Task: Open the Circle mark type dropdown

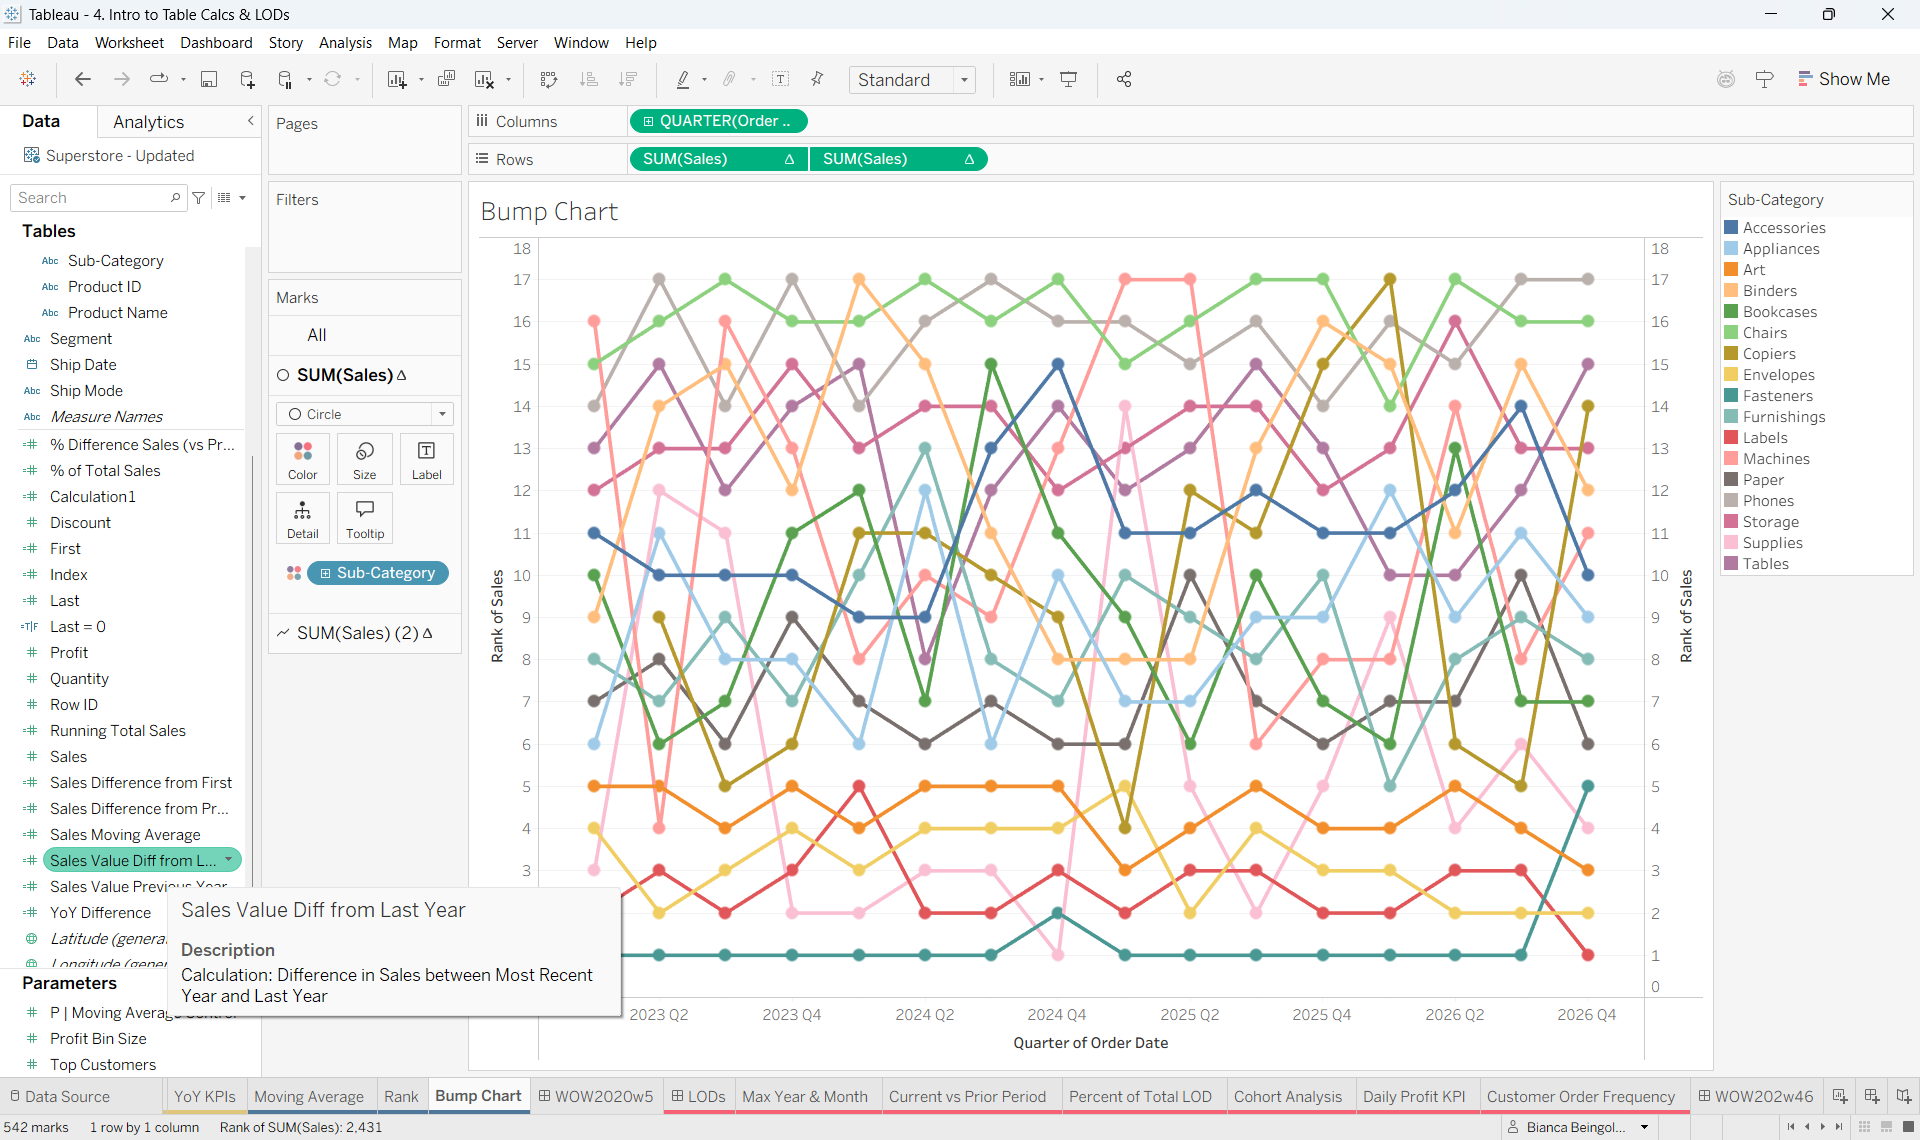Action: click(365, 414)
